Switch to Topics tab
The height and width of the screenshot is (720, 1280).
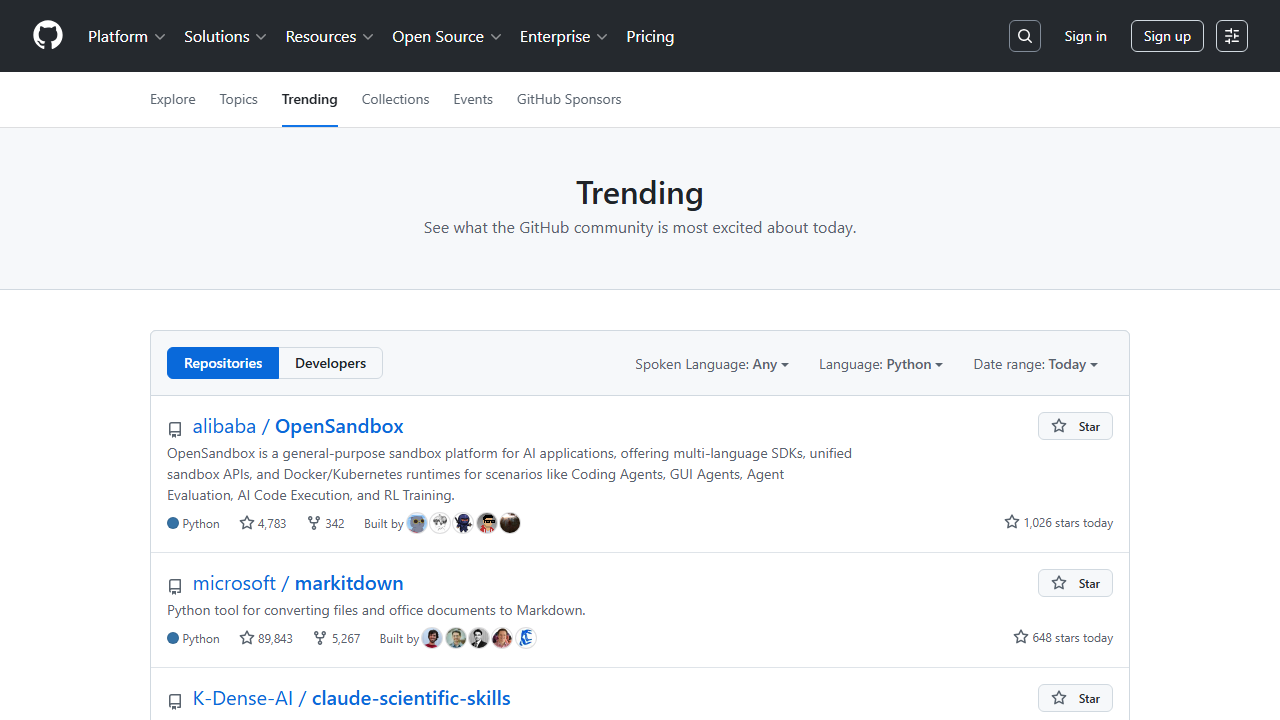pos(239,99)
